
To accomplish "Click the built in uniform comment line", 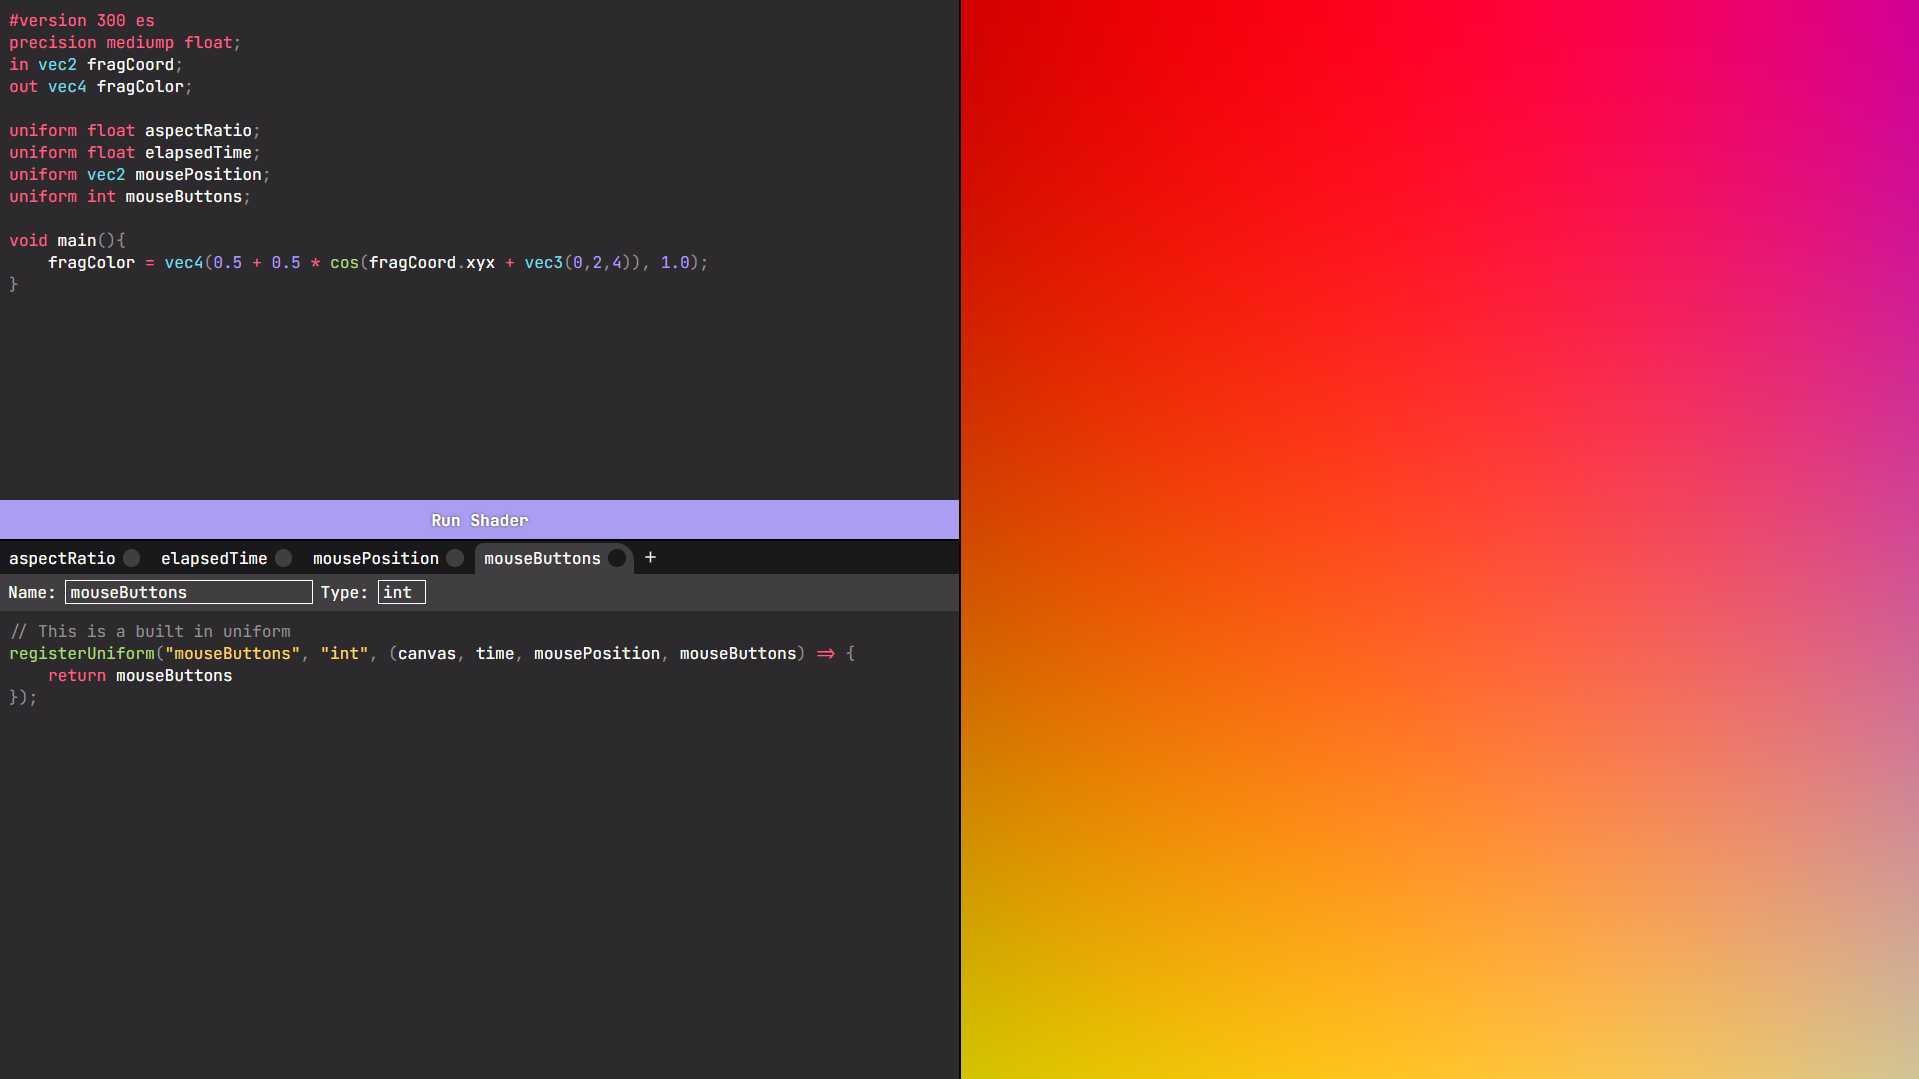I will [150, 631].
